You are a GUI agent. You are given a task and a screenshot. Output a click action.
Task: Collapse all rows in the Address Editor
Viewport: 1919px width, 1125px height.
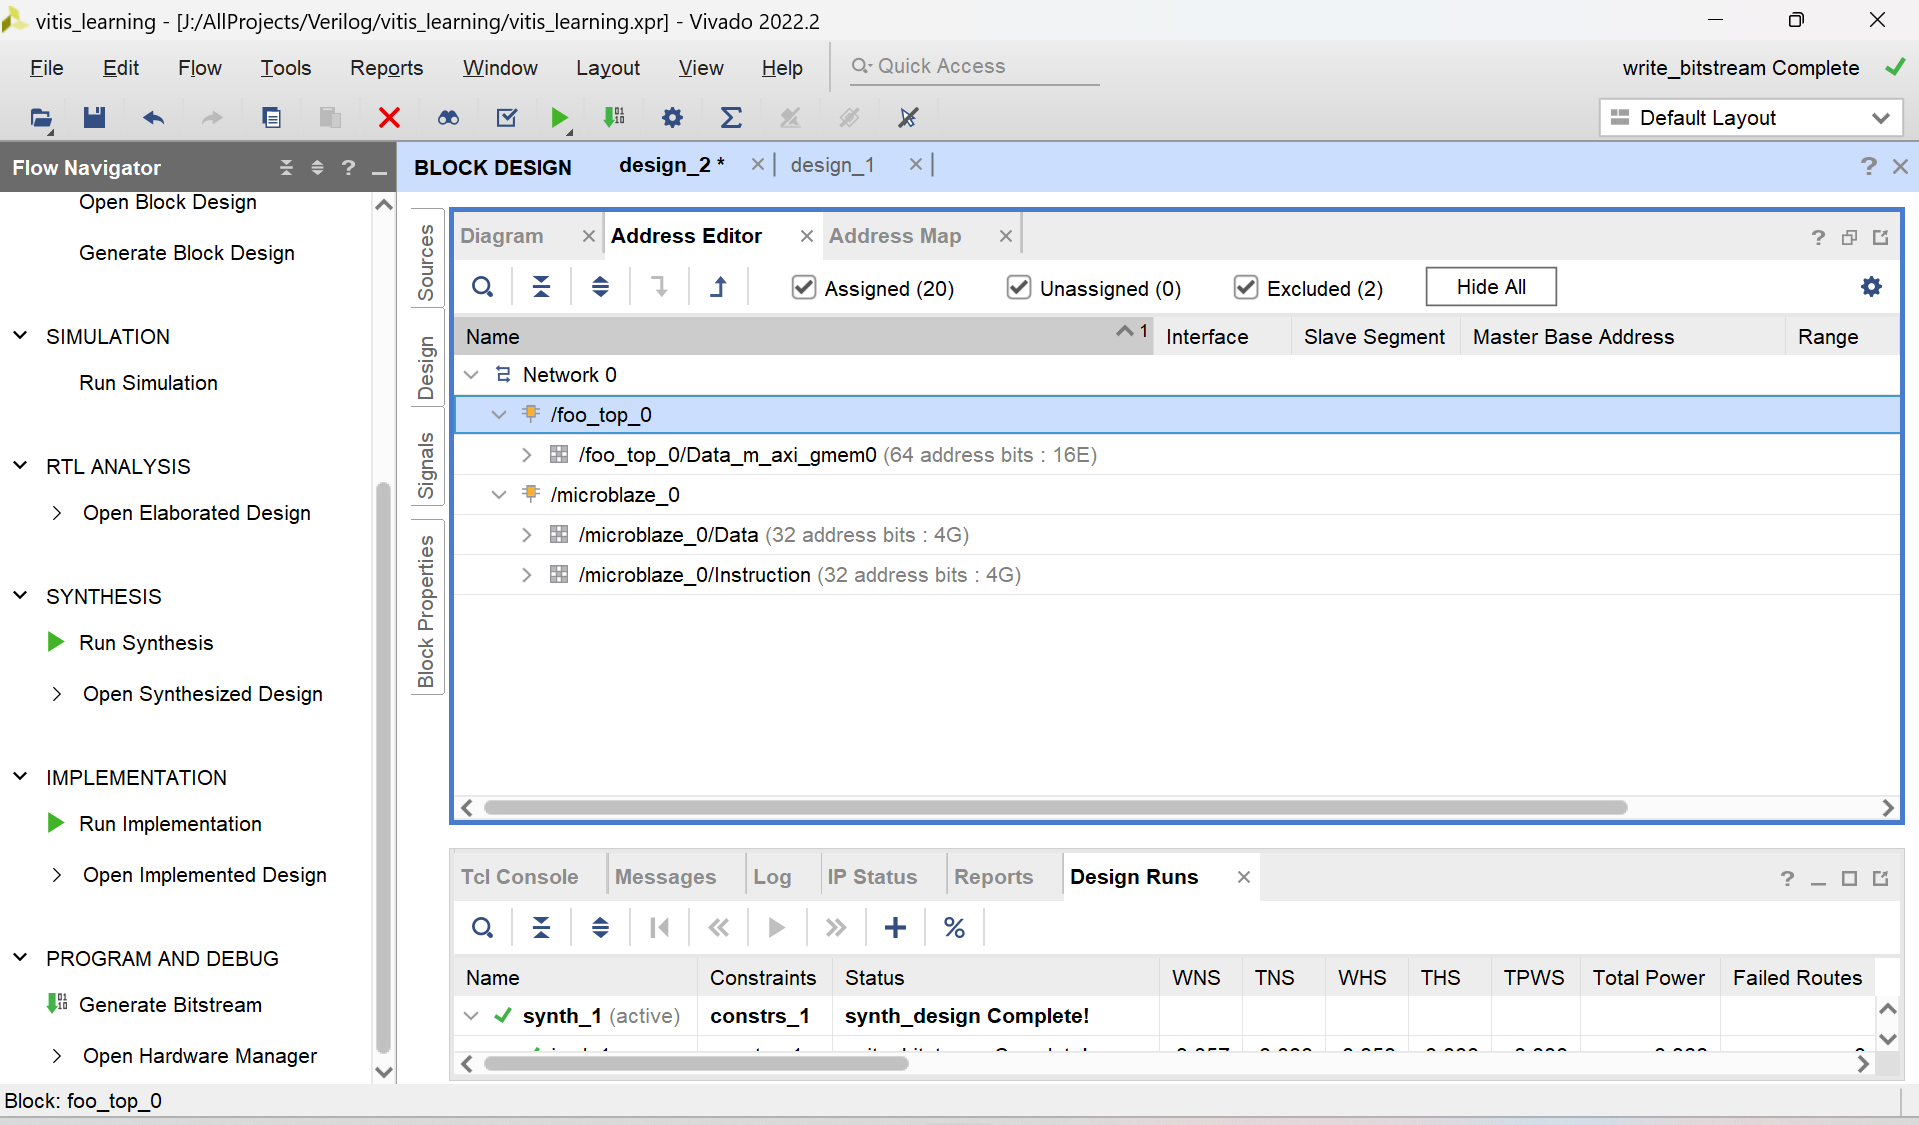click(541, 288)
